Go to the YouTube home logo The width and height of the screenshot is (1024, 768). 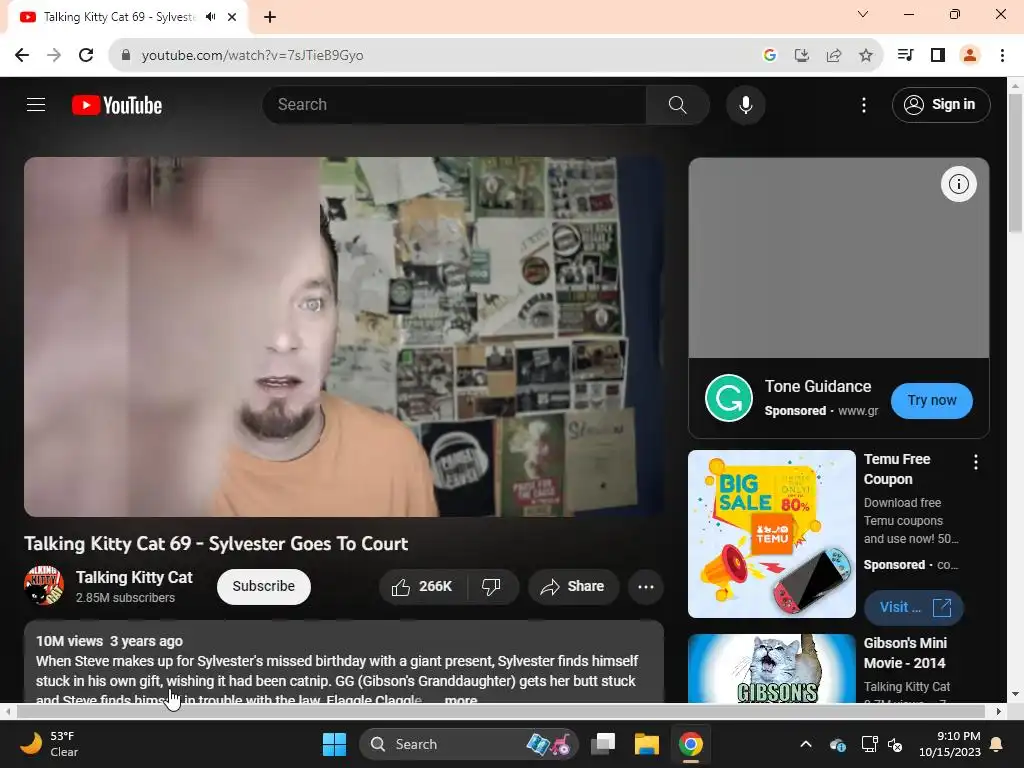(117, 105)
